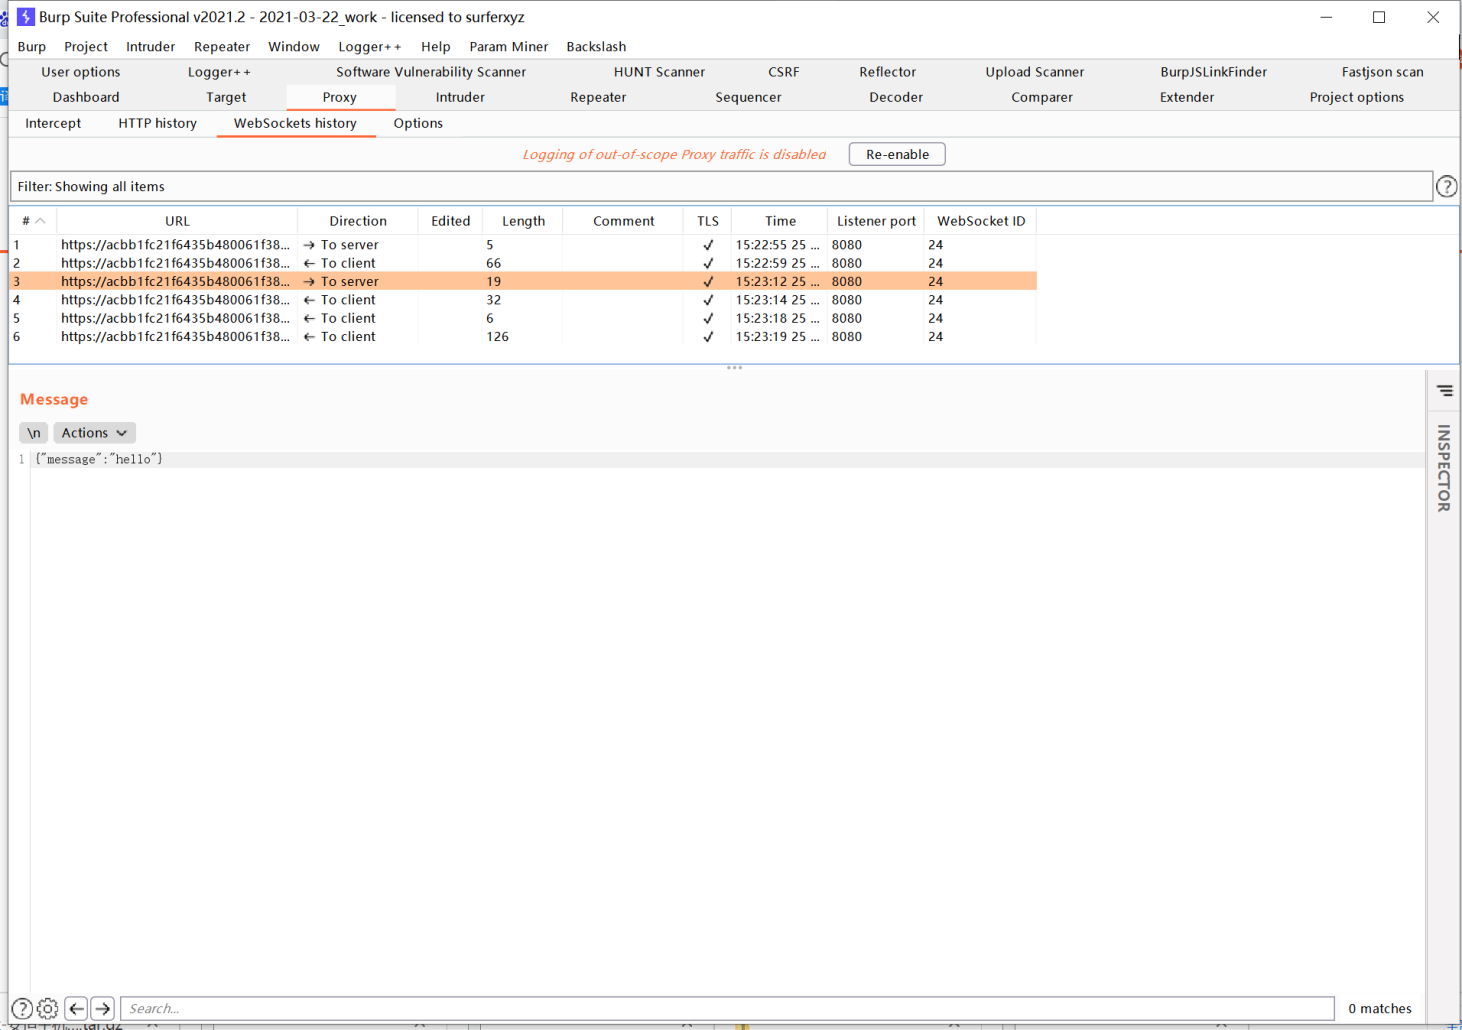Open the Reflector tab
Image resolution: width=1462 pixels, height=1030 pixels.
coord(888,72)
